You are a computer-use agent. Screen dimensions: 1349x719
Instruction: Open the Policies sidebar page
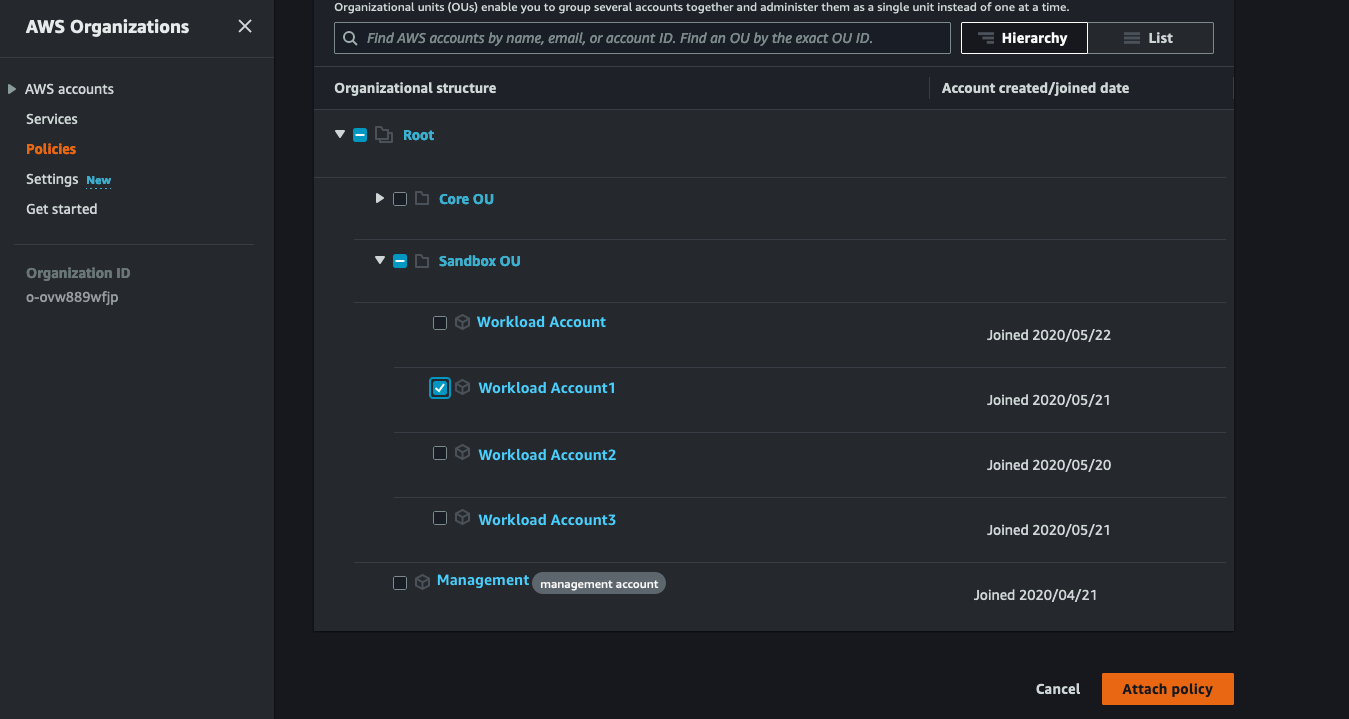51,148
